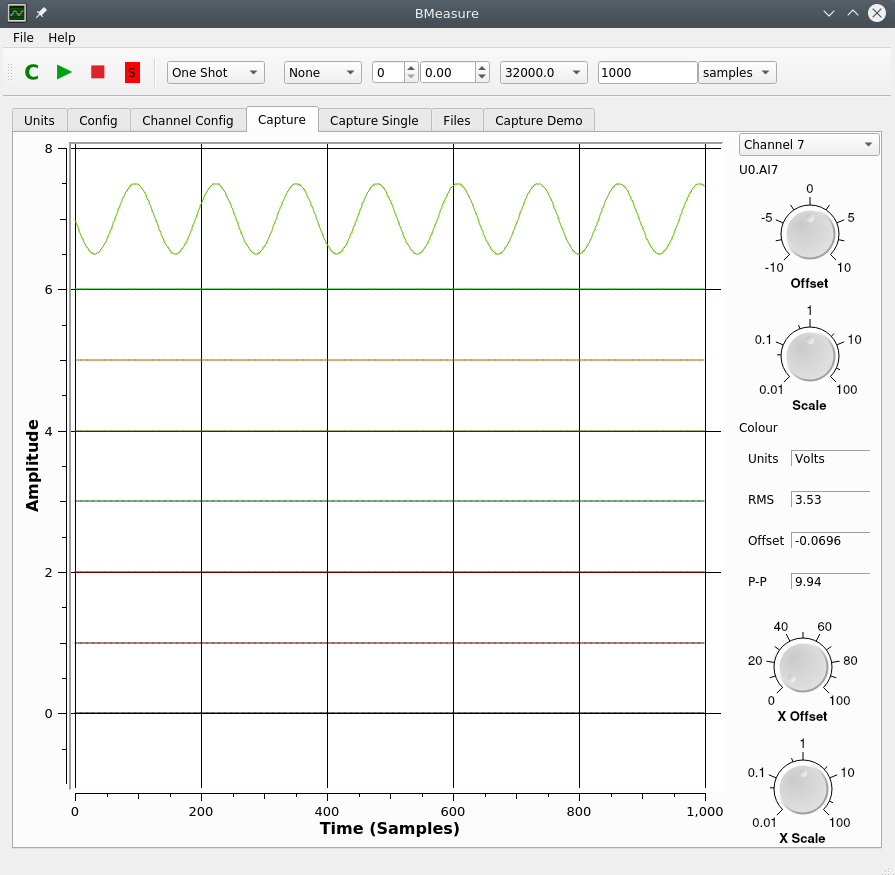
Task: Stop capture using the red square icon
Action: 98,72
